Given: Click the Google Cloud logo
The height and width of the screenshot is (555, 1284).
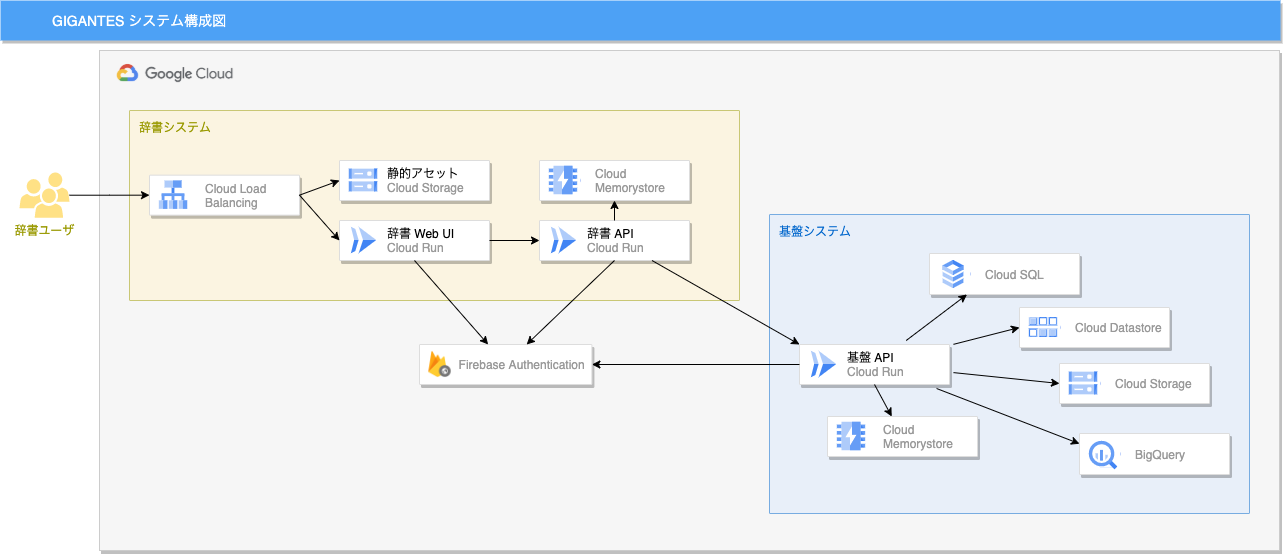Looking at the screenshot, I should [127, 73].
